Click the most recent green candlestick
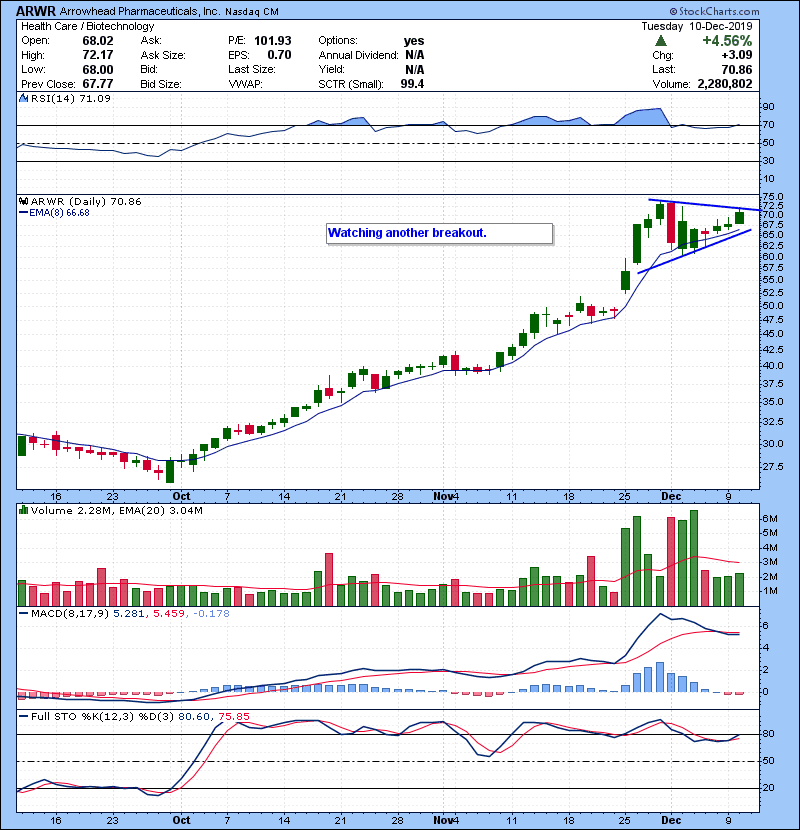The image size is (800, 830). tap(739, 217)
